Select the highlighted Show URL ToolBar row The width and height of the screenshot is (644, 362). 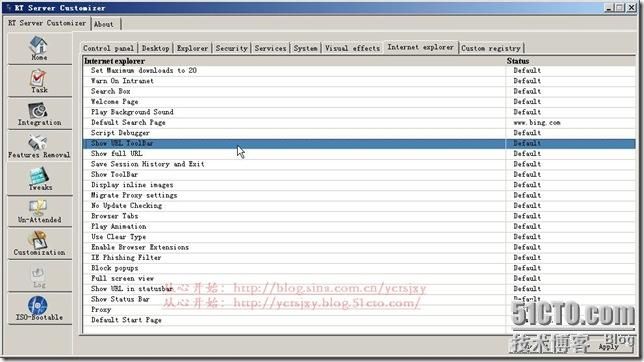click(359, 143)
